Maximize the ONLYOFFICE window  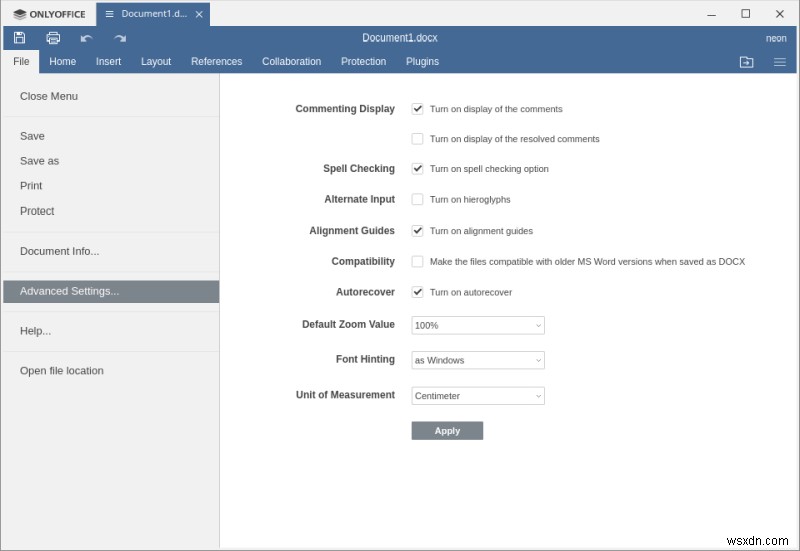745,14
